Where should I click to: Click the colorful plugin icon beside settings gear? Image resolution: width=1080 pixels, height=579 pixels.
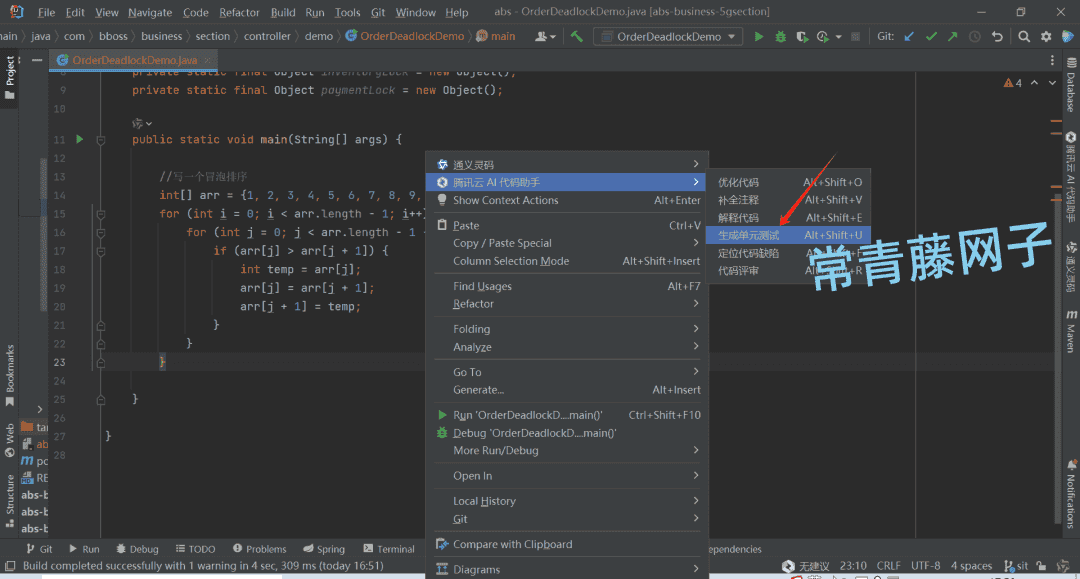tap(1068, 36)
